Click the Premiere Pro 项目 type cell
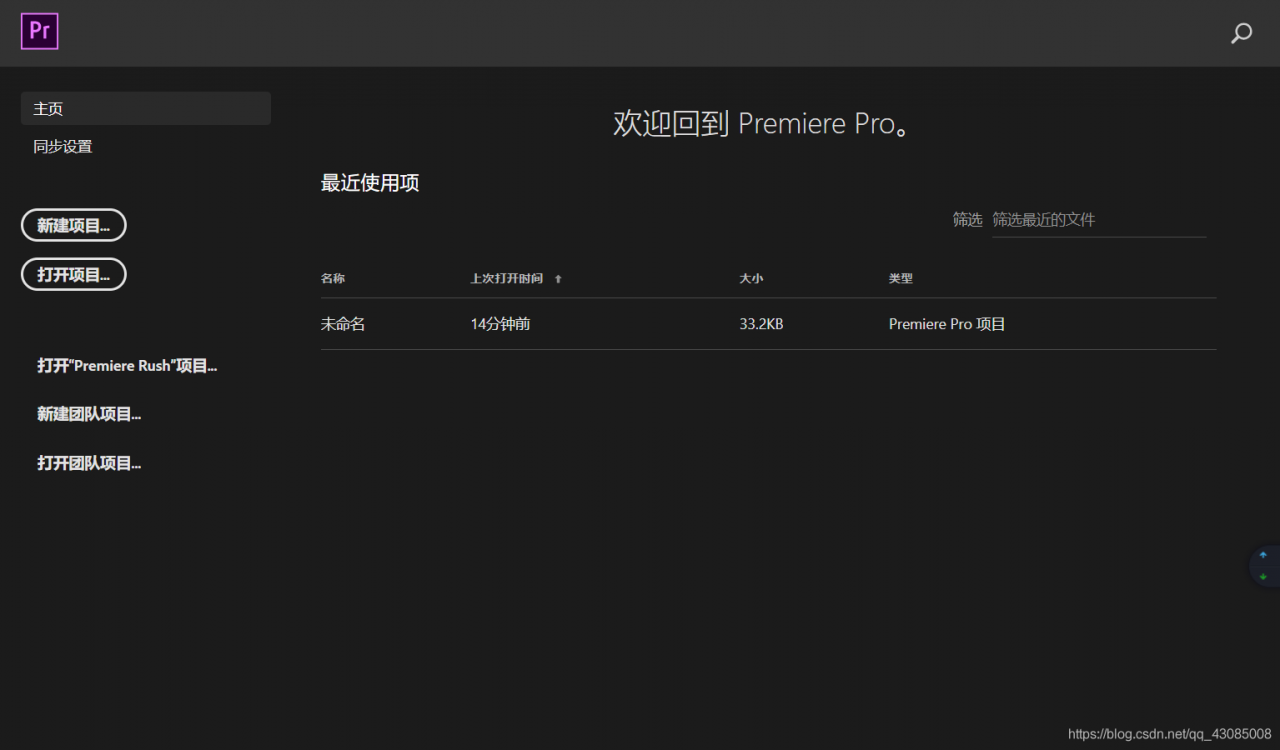This screenshot has width=1280, height=750. point(947,324)
